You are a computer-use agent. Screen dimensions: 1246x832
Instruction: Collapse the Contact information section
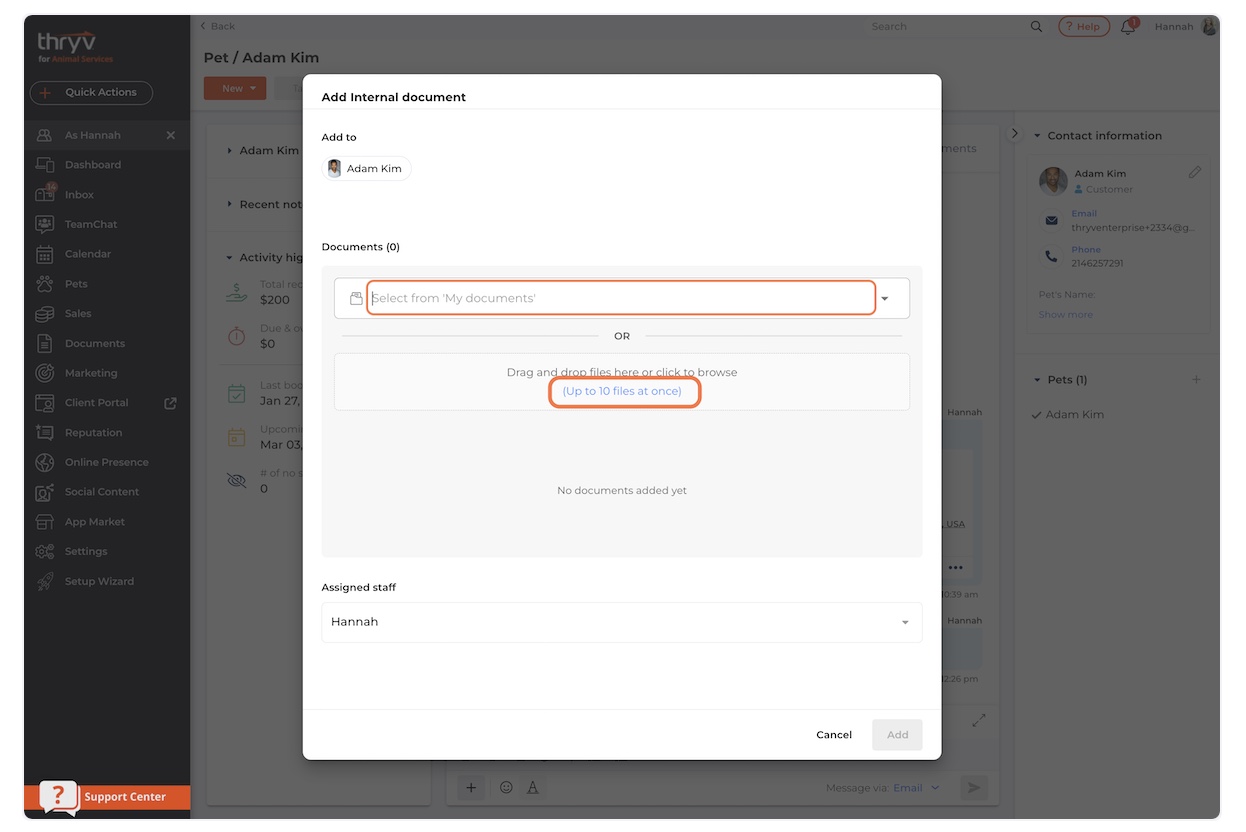click(1037, 136)
